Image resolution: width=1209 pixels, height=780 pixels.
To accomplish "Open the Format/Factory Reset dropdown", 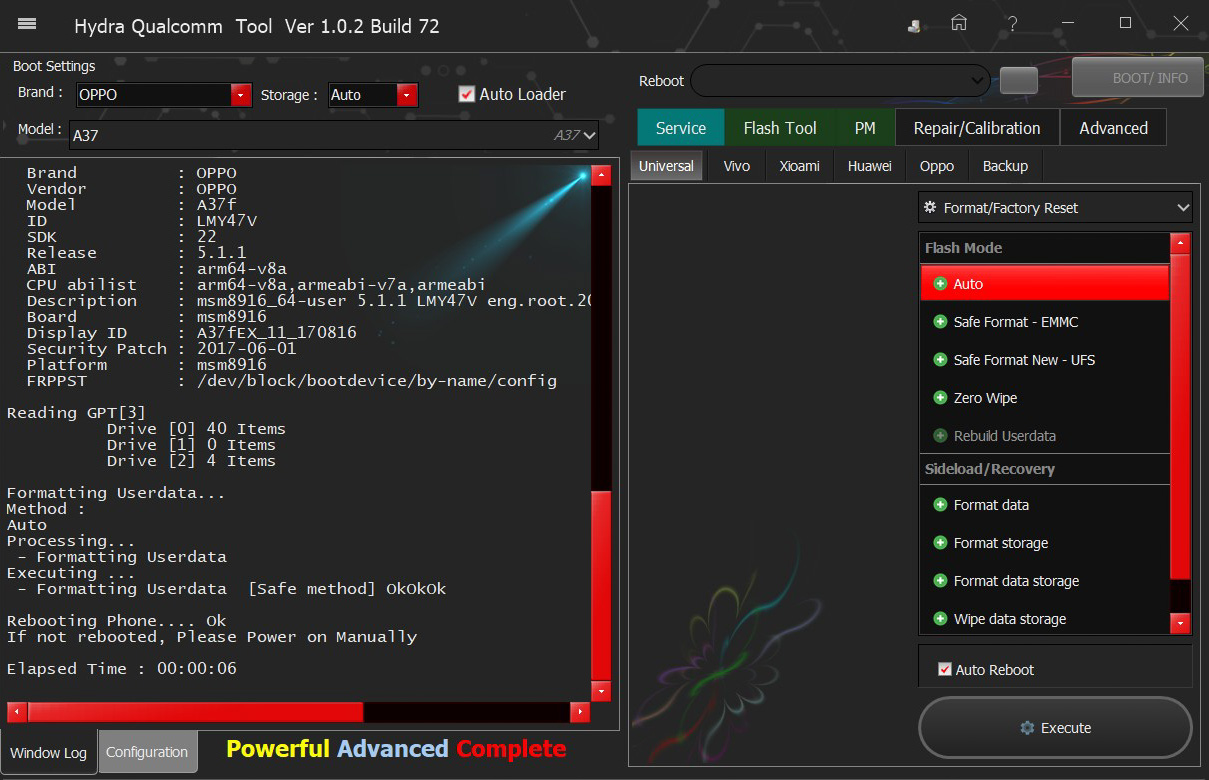I will (1056, 208).
